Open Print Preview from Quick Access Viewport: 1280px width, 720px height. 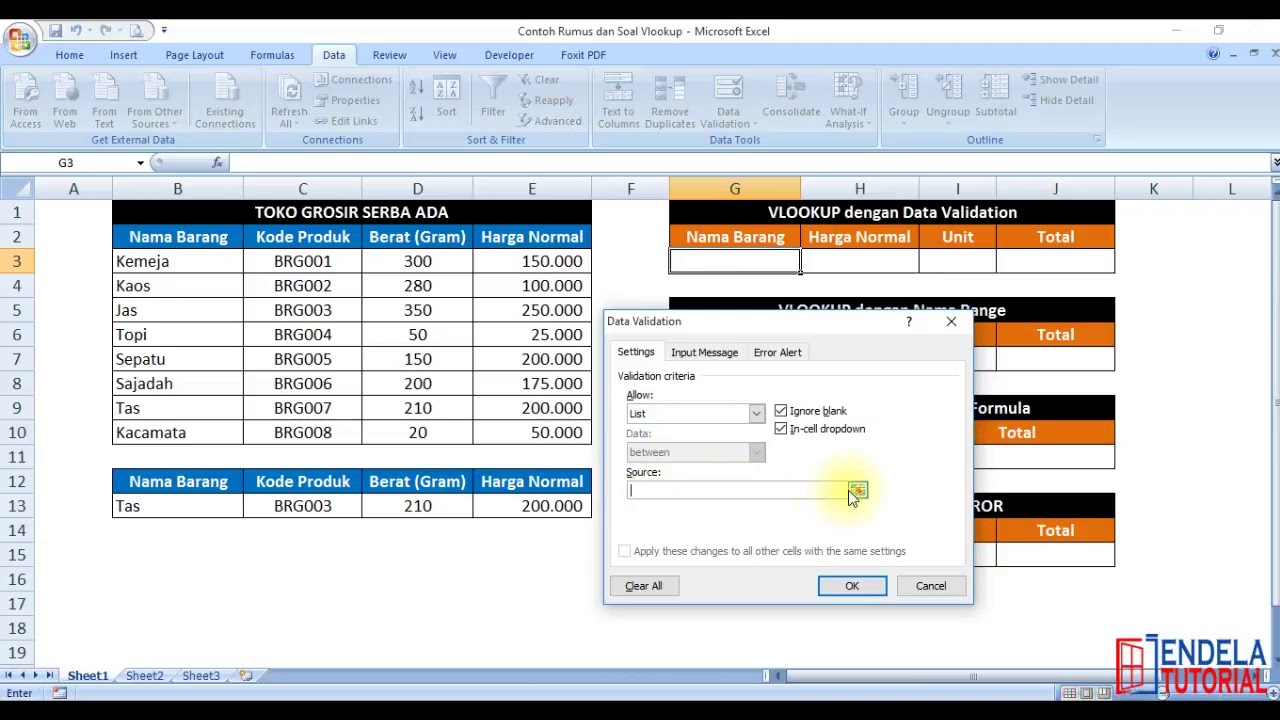click(137, 31)
